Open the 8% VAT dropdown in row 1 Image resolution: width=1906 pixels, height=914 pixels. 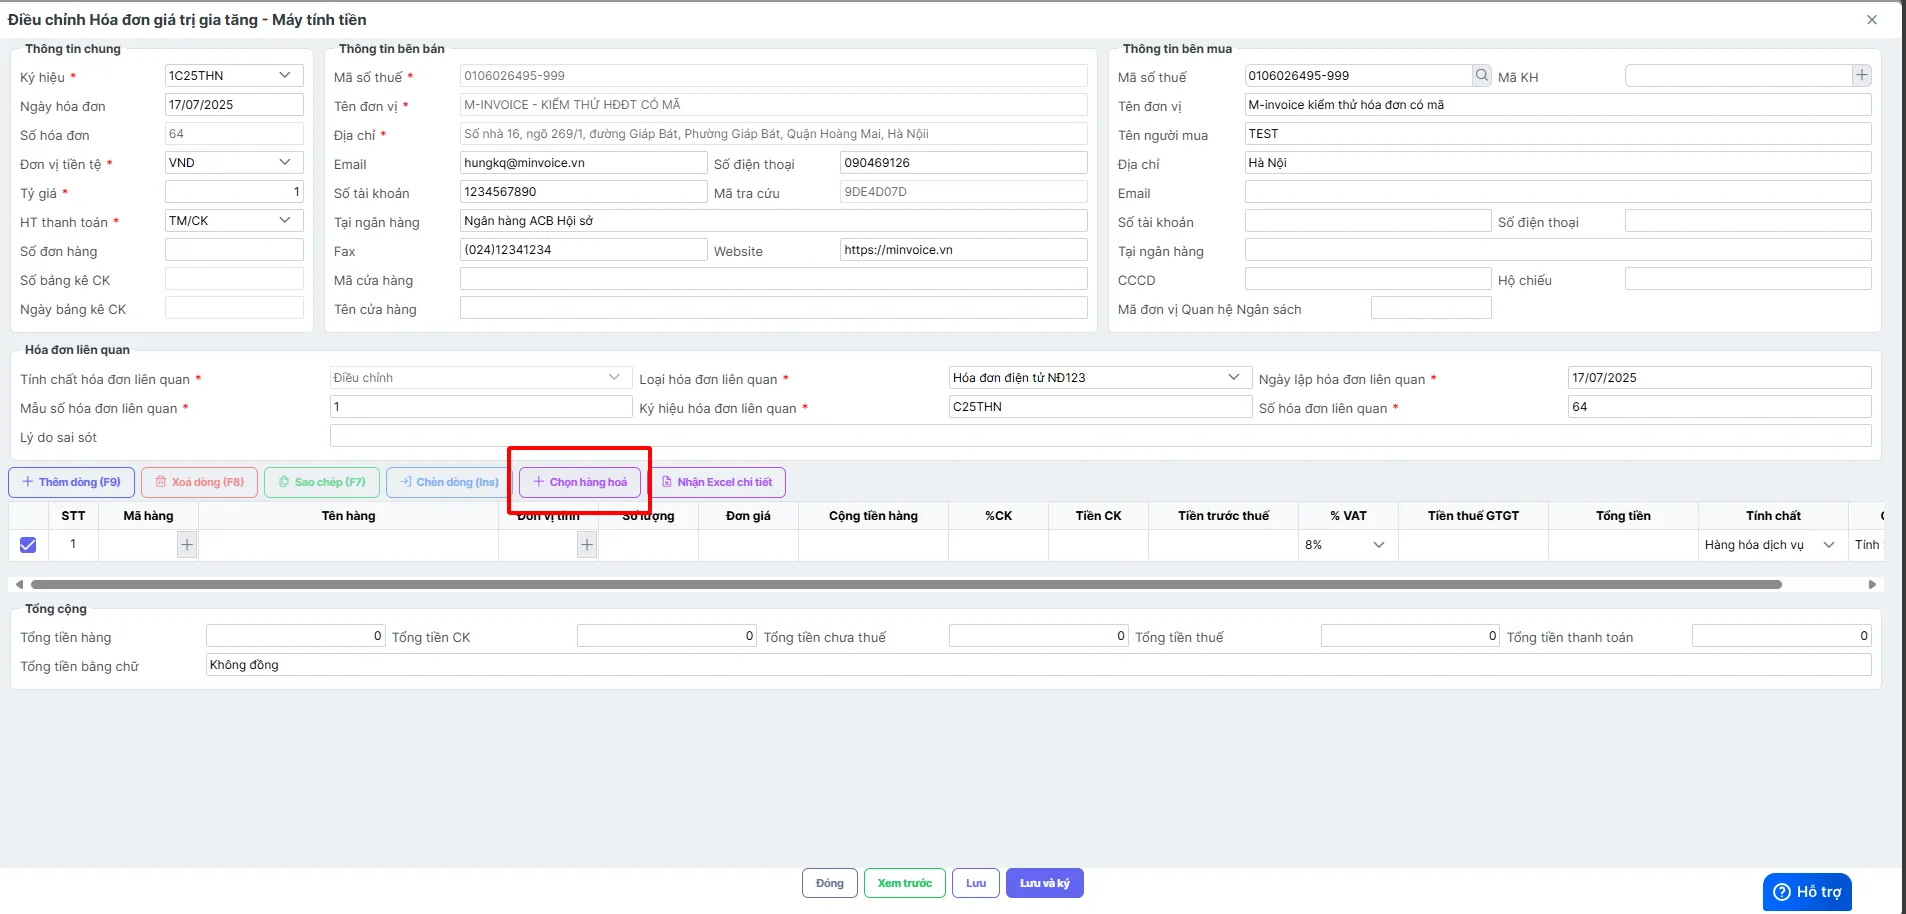coord(1347,545)
